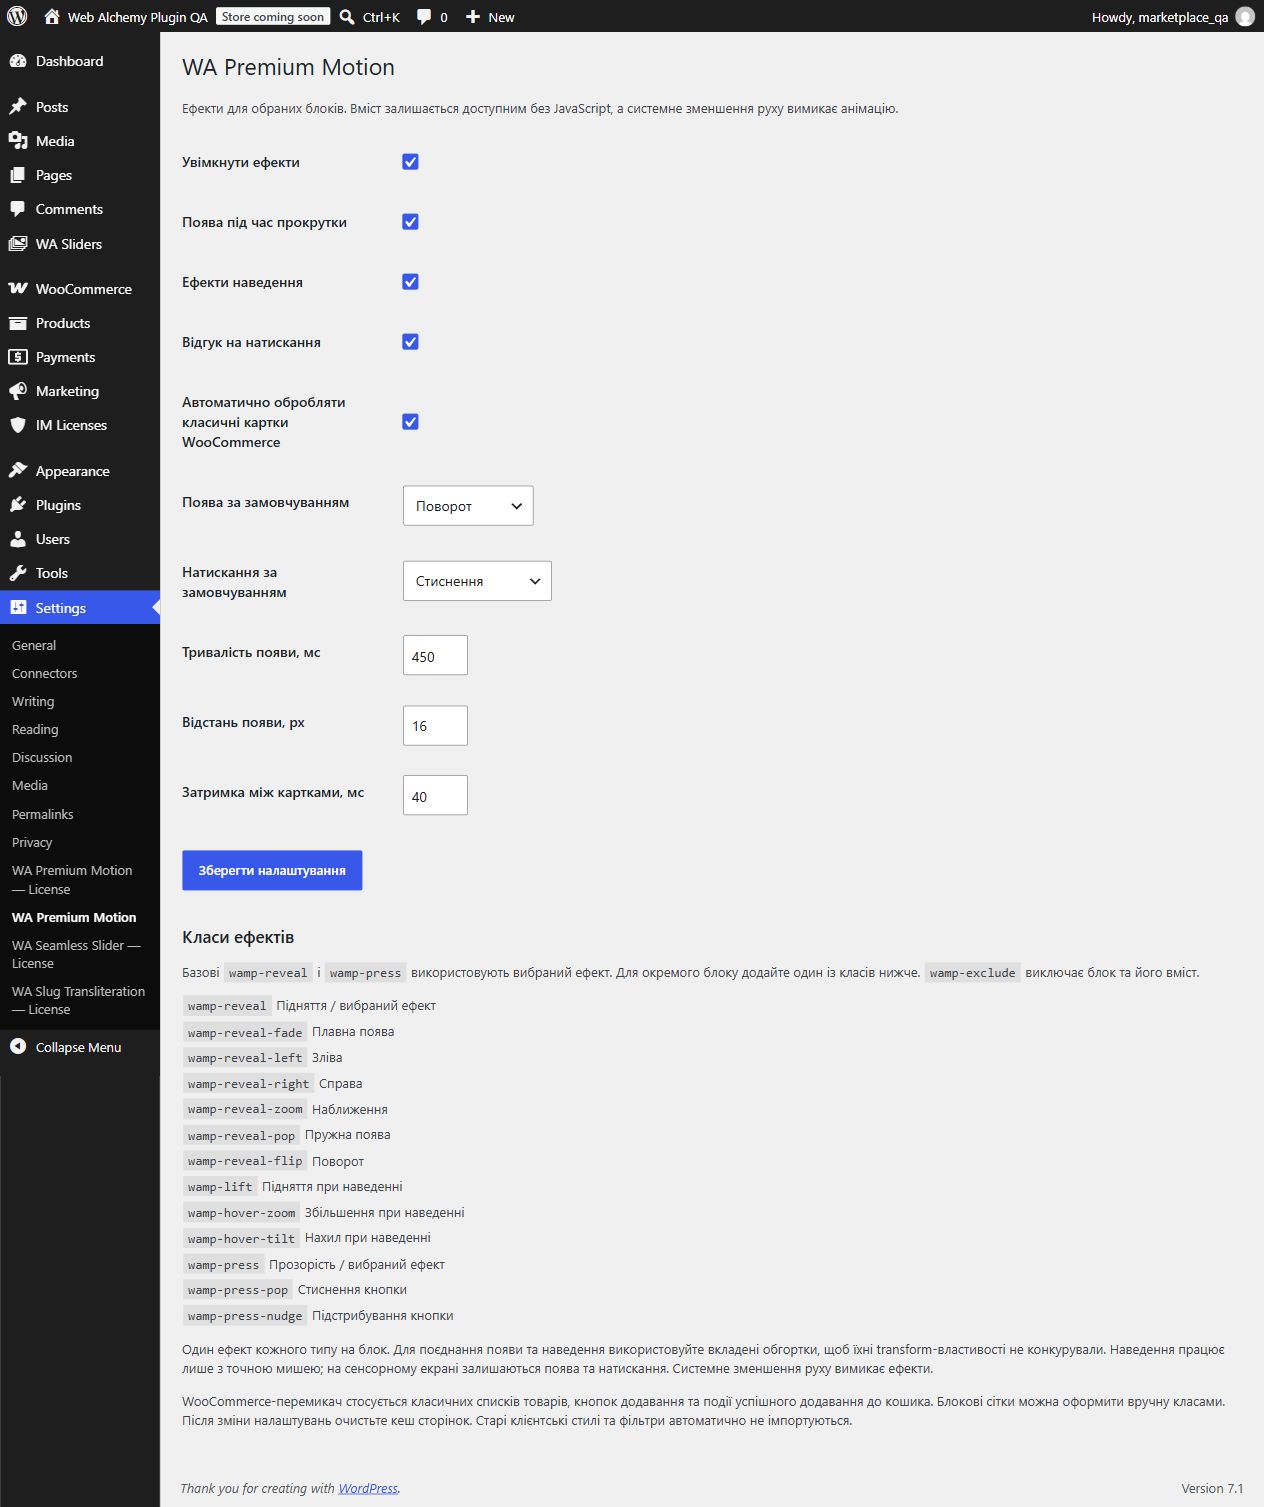Click the WooCommerce logo icon

pos(18,289)
